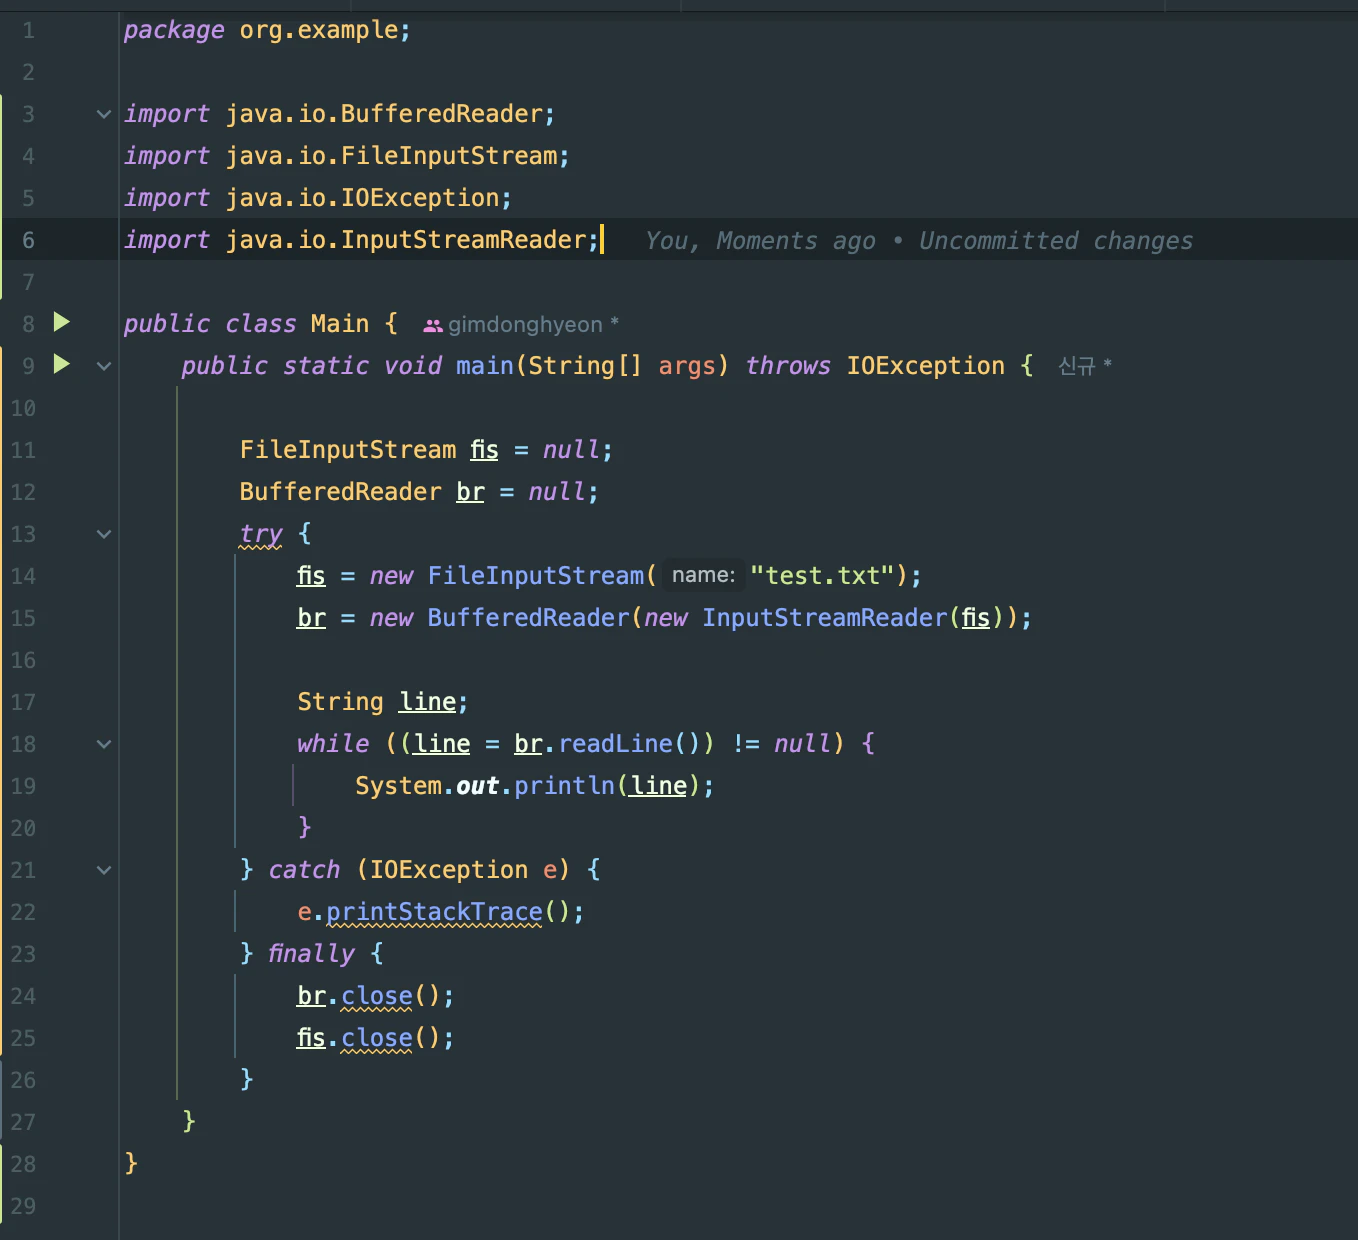Click the Main class name
This screenshot has width=1358, height=1240.
(340, 324)
